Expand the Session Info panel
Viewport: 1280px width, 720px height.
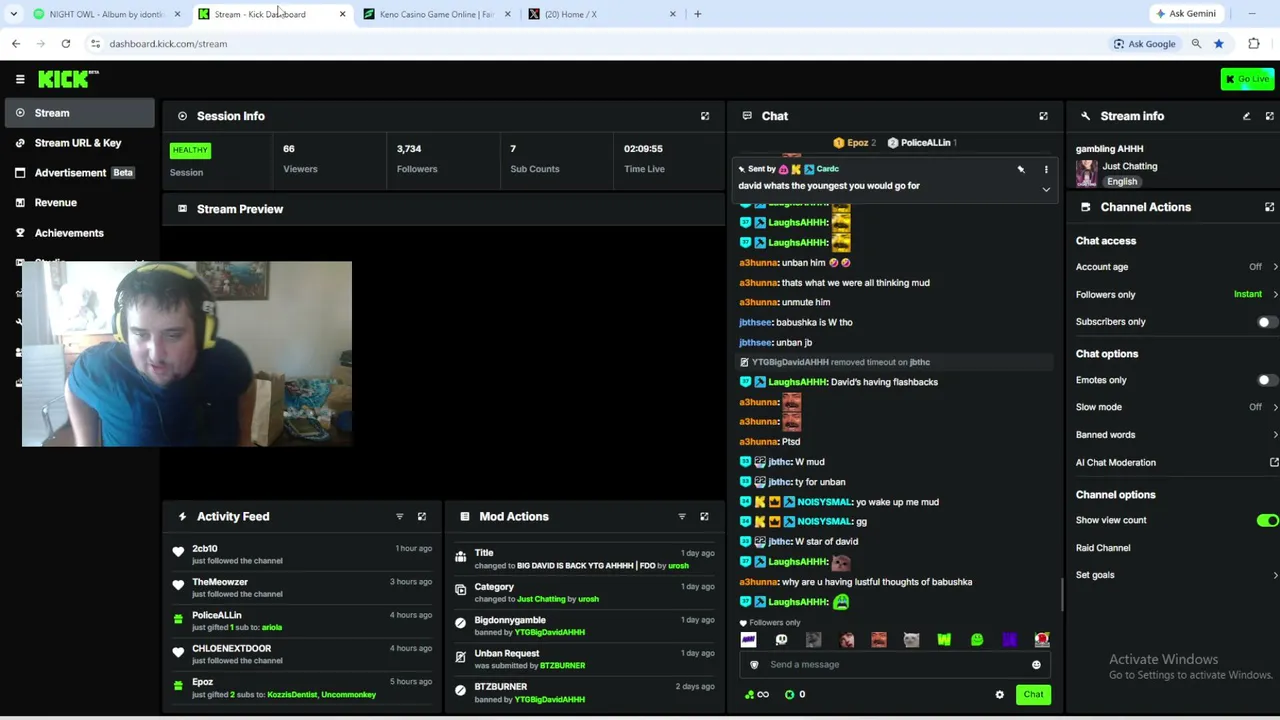tap(705, 116)
